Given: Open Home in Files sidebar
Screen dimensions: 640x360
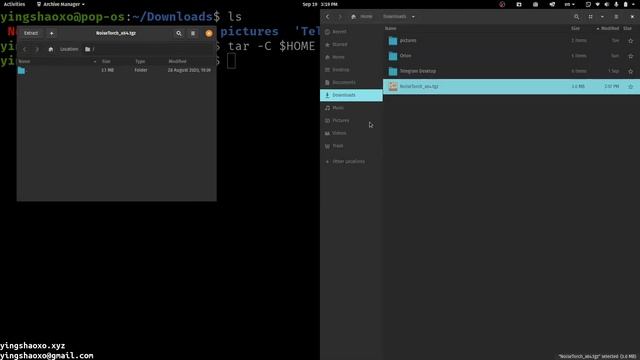Looking at the screenshot, I should click(351, 57).
